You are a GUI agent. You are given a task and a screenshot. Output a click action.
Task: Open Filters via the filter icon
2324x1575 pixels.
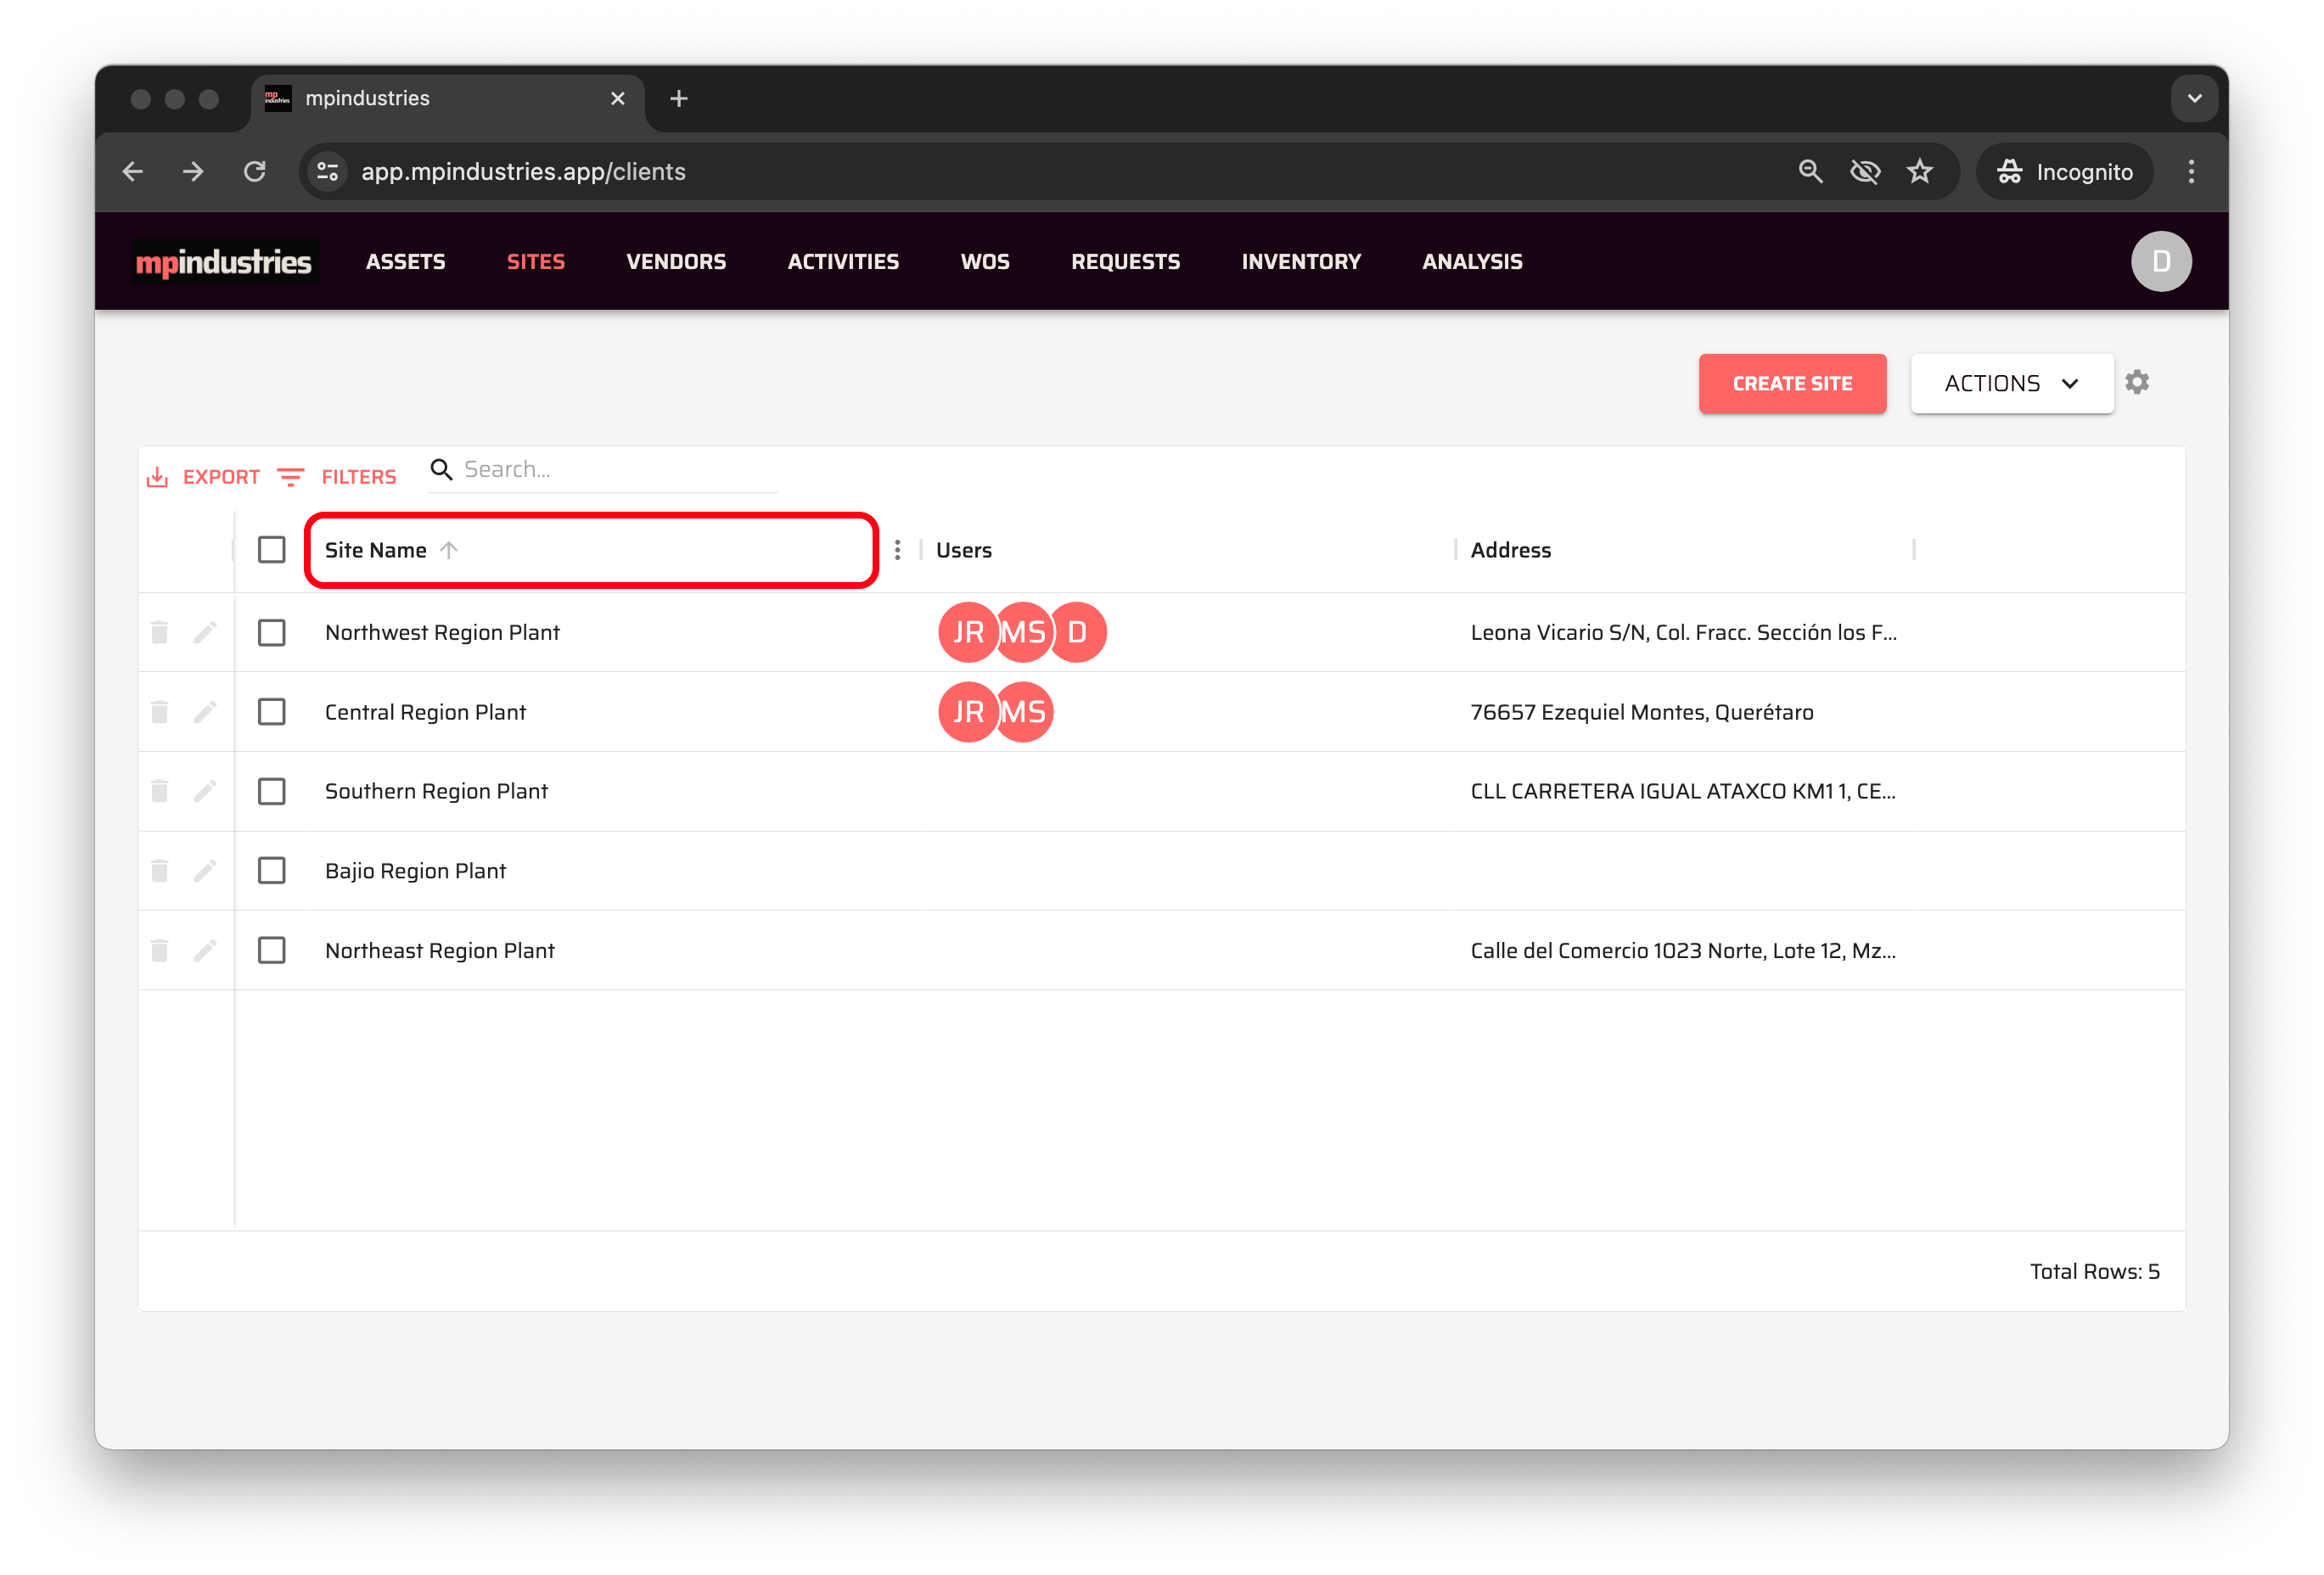pyautogui.click(x=291, y=477)
